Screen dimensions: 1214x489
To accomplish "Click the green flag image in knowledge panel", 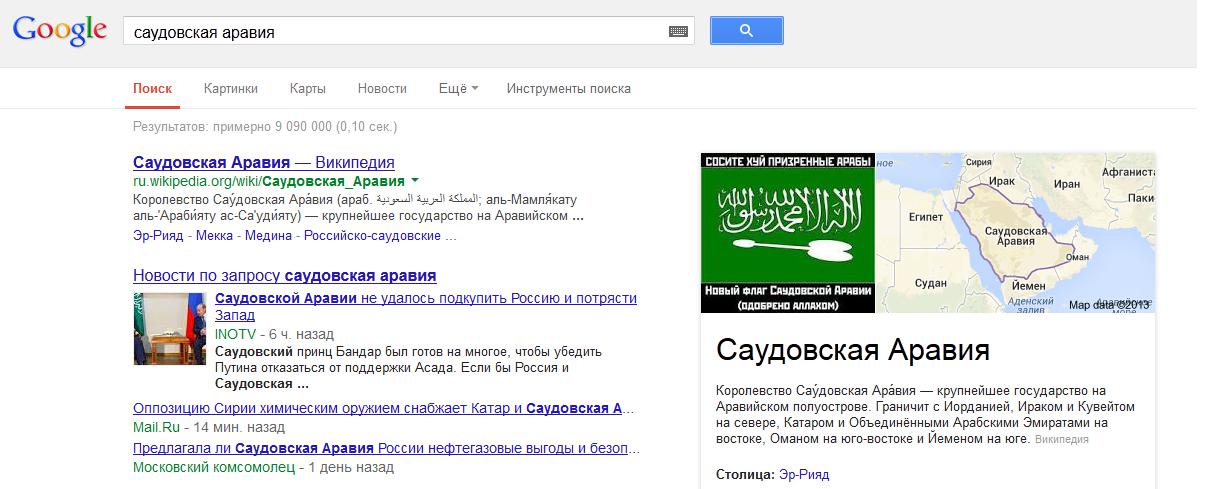I will click(x=788, y=233).
